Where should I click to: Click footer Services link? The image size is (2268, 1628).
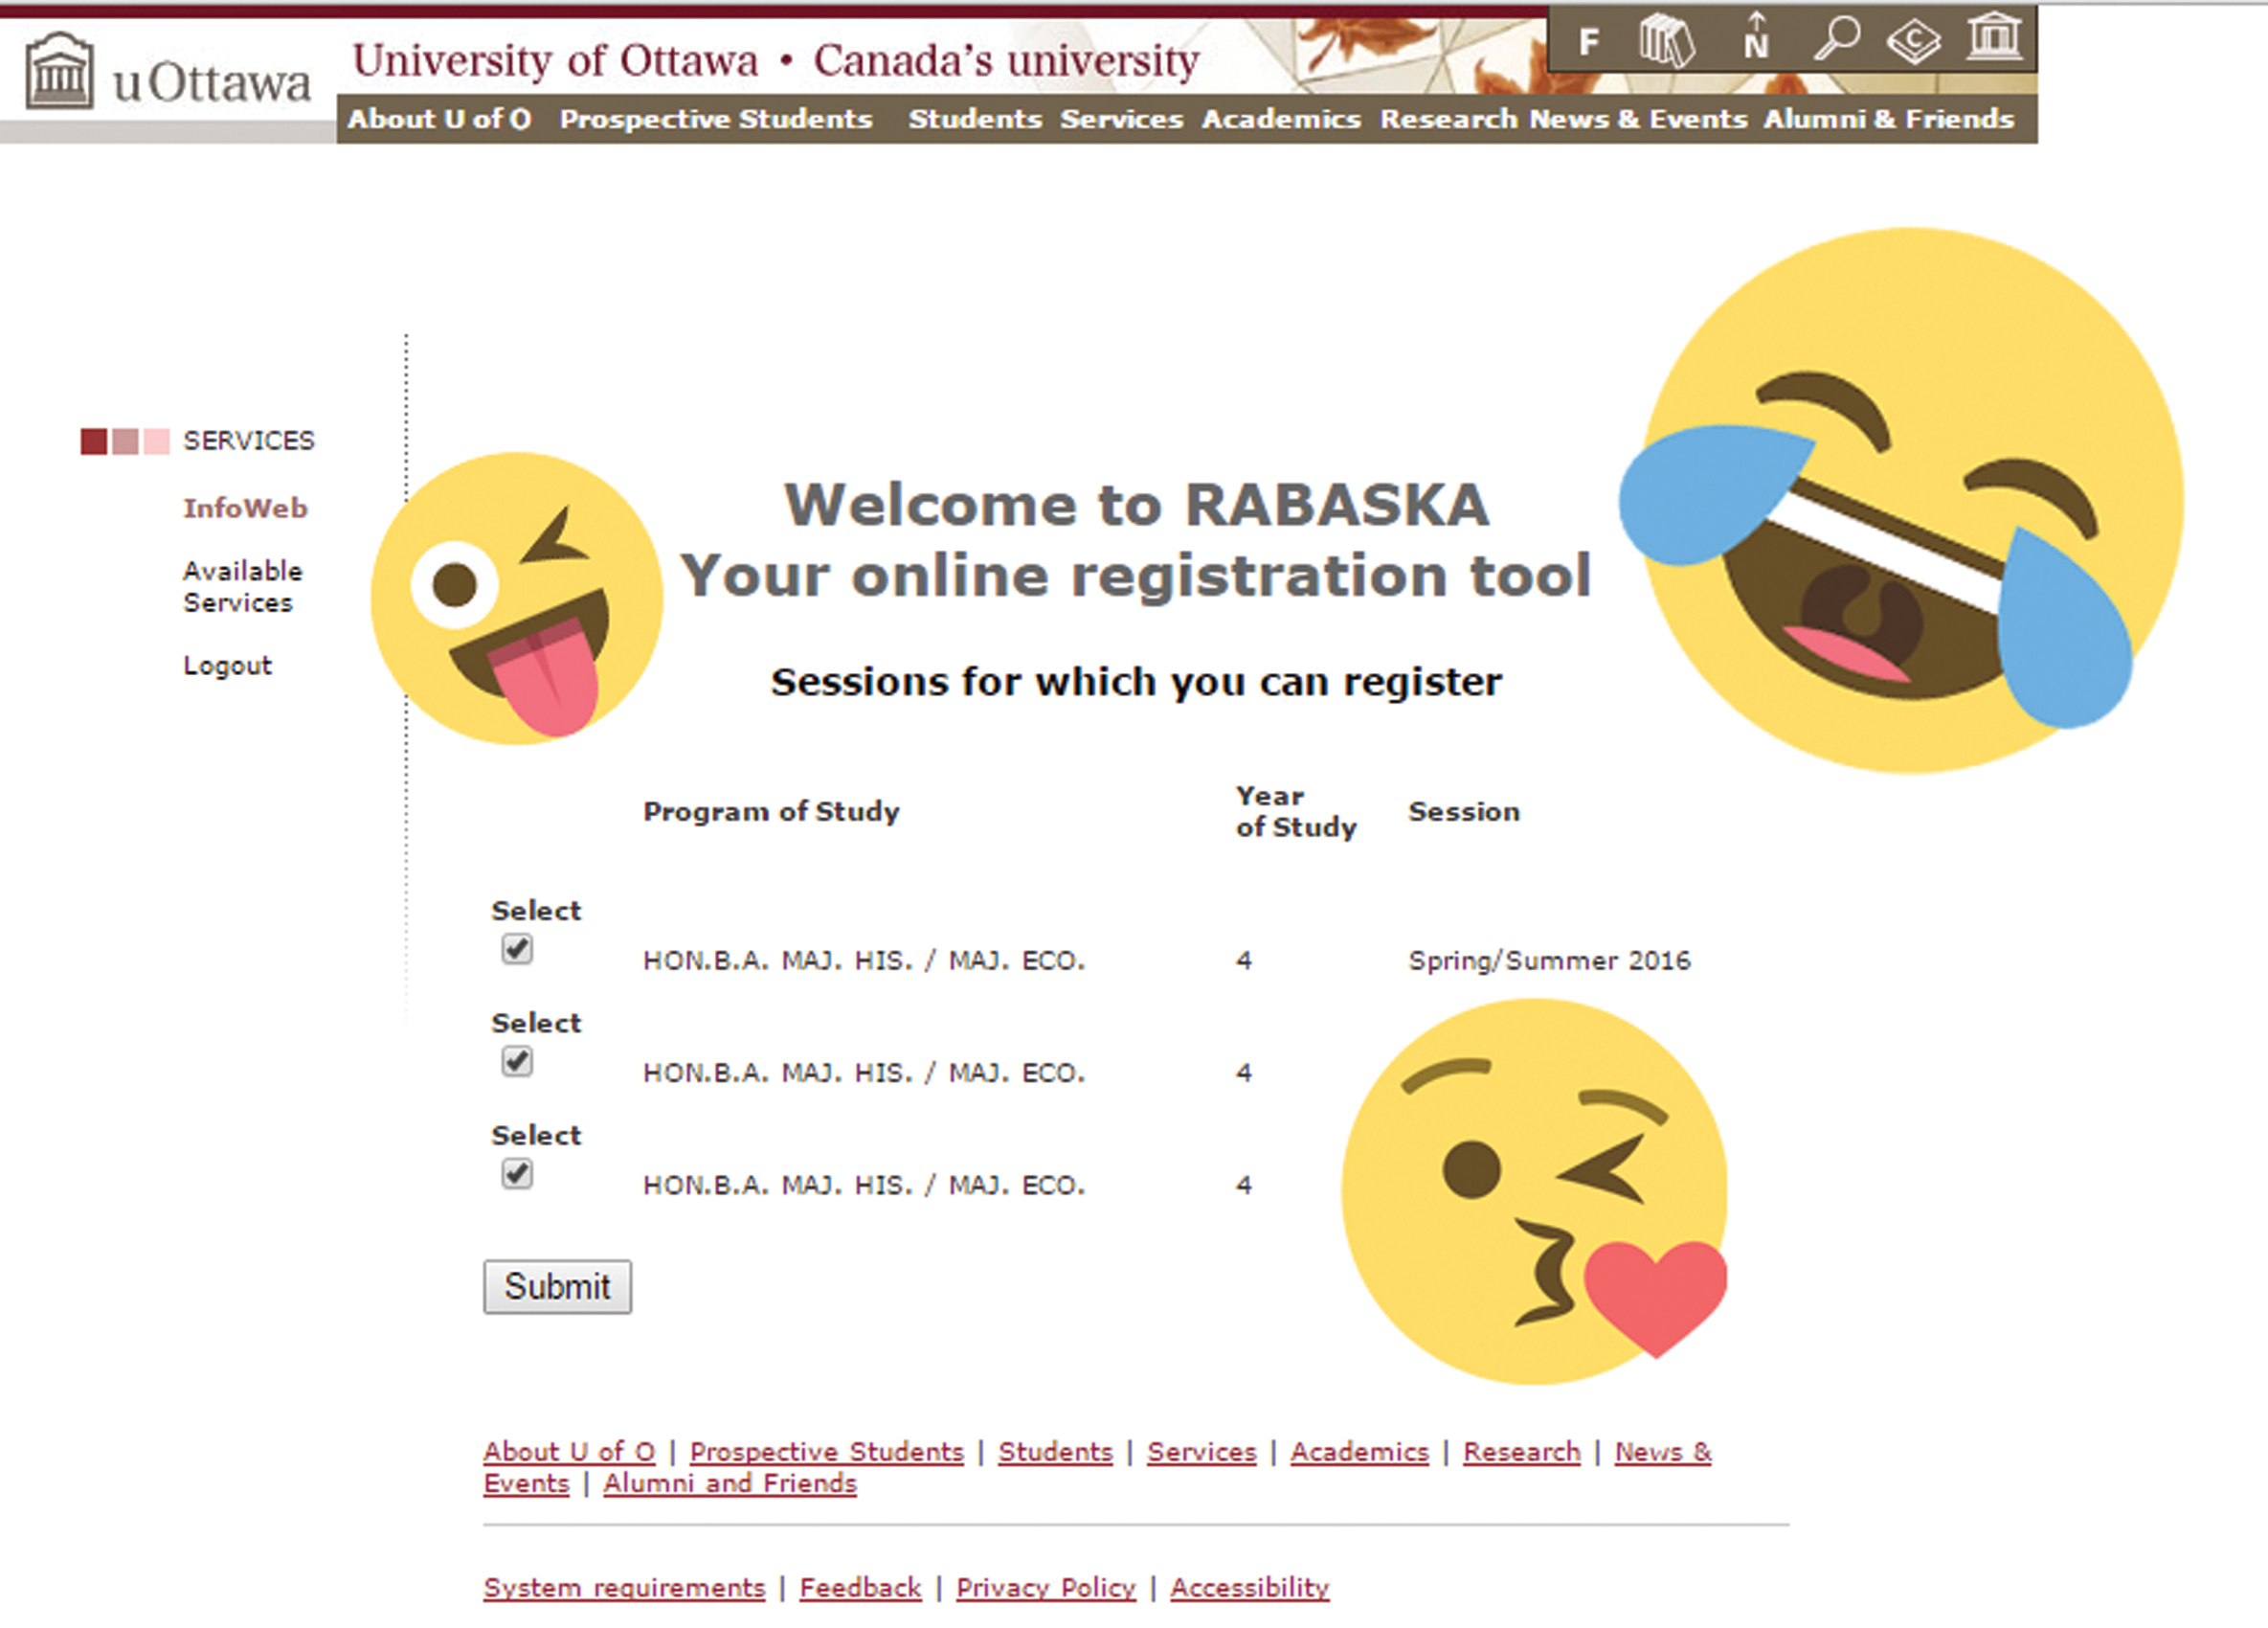click(1201, 1451)
